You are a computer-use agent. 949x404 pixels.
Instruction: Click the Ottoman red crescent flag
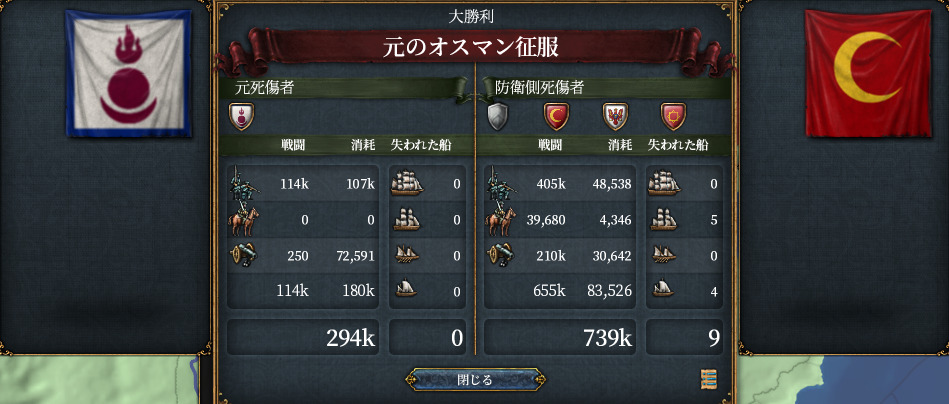(868, 73)
